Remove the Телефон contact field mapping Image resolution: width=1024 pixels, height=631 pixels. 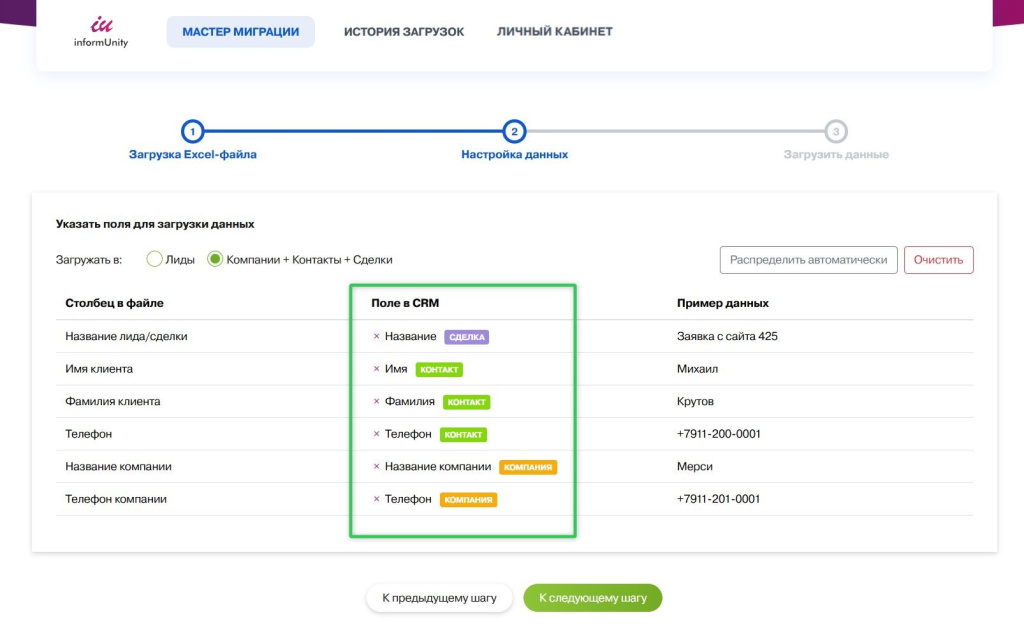(x=376, y=434)
